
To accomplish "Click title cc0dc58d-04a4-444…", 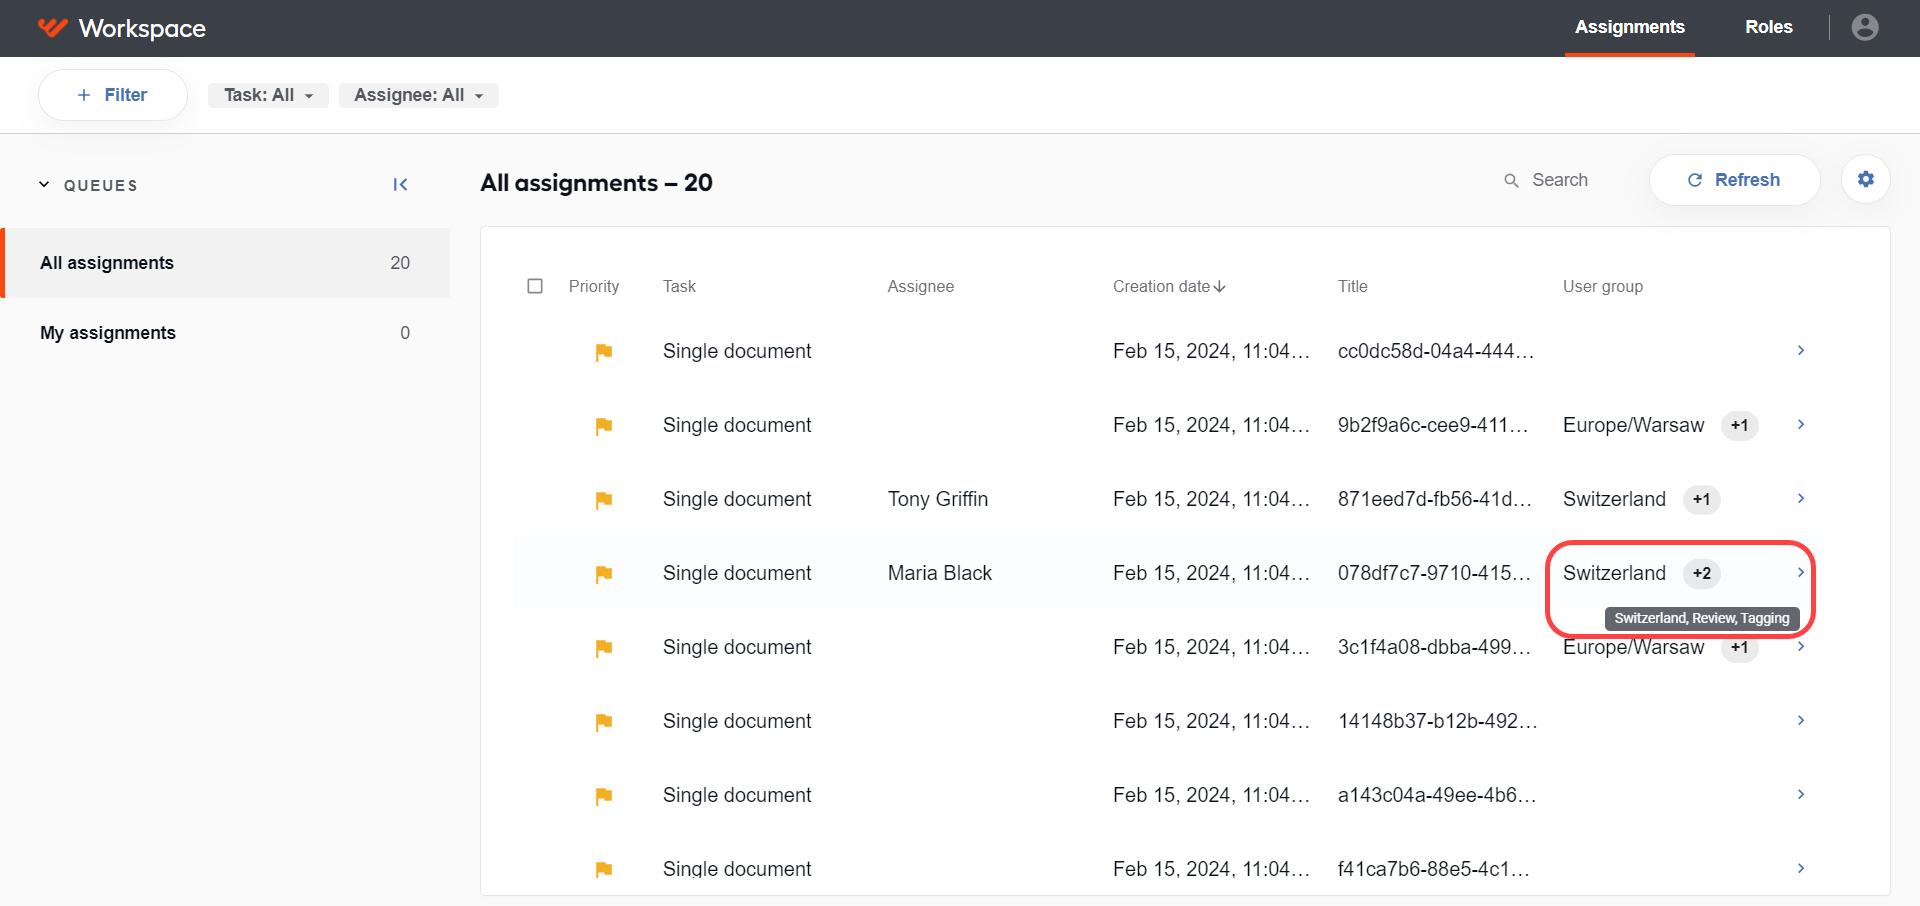I will coord(1436,351).
